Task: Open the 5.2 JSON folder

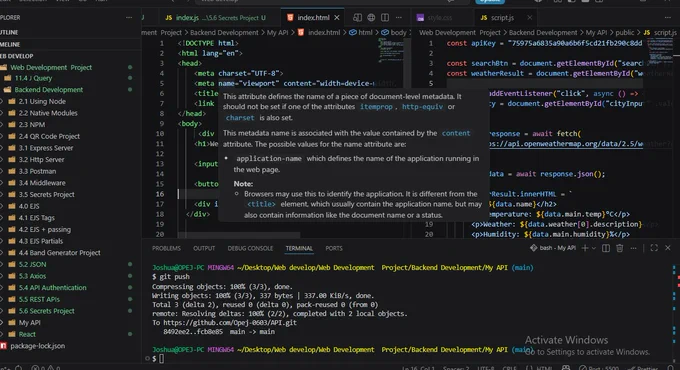Action: 32,265
